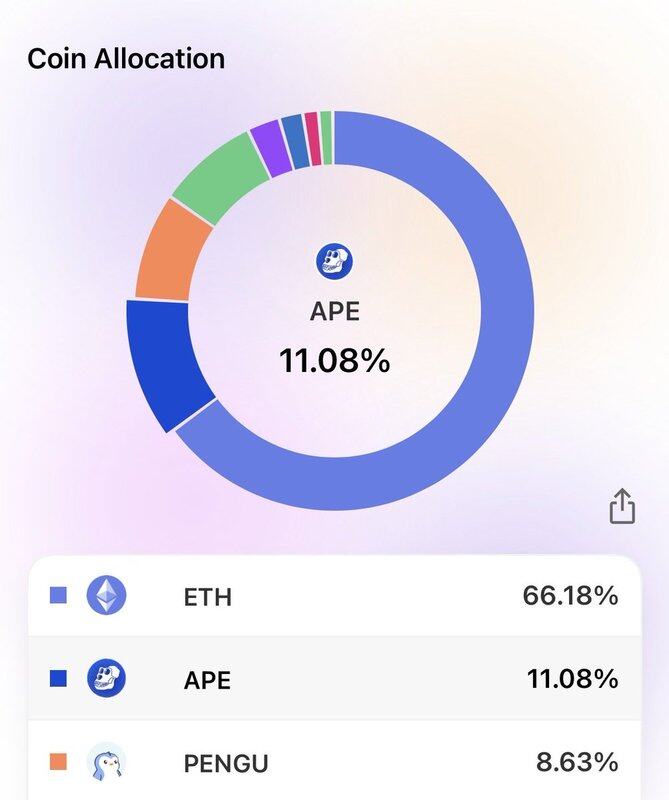This screenshot has height=800, width=669.
Task: Click the PENGU penguin icon in the list
Action: [x=105, y=763]
